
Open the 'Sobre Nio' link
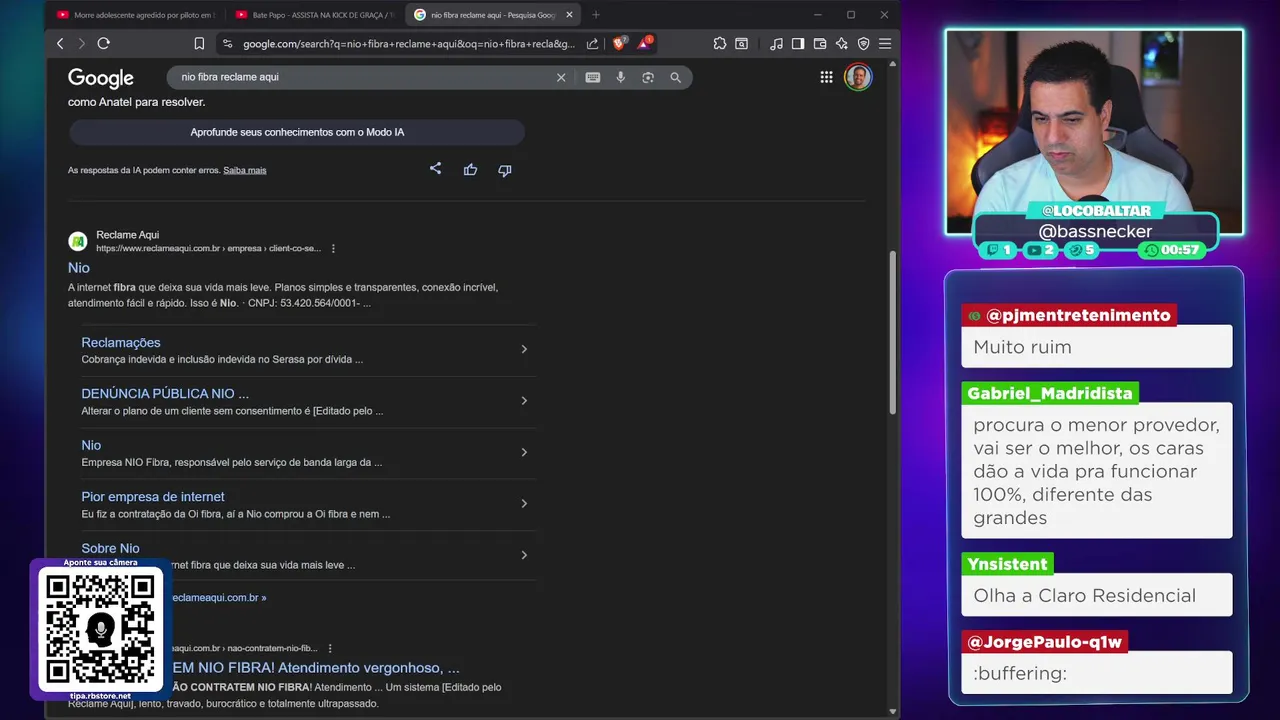(x=110, y=548)
